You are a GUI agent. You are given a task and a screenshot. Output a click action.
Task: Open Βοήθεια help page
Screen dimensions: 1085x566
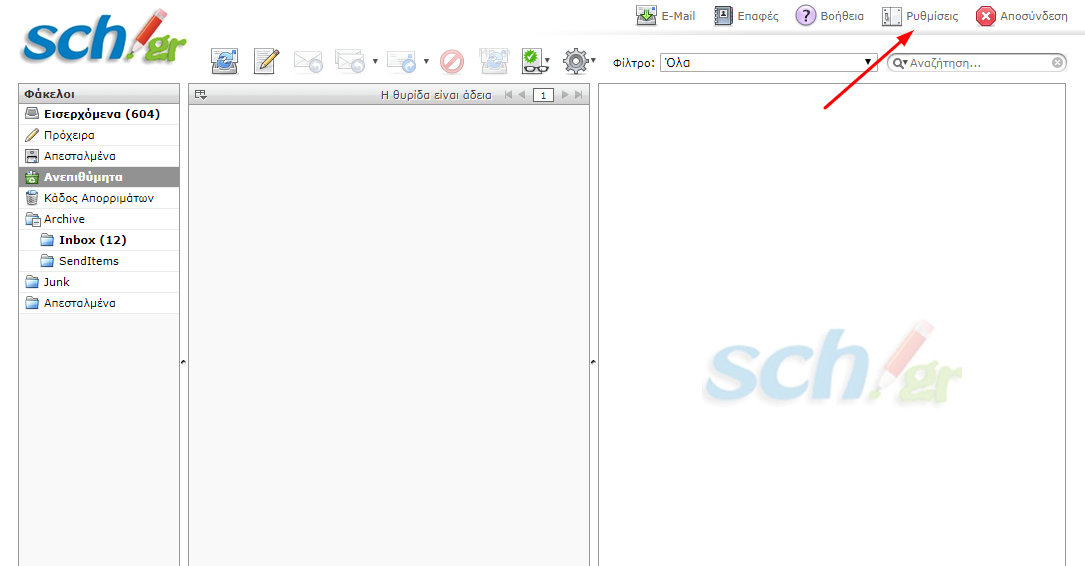tap(830, 16)
